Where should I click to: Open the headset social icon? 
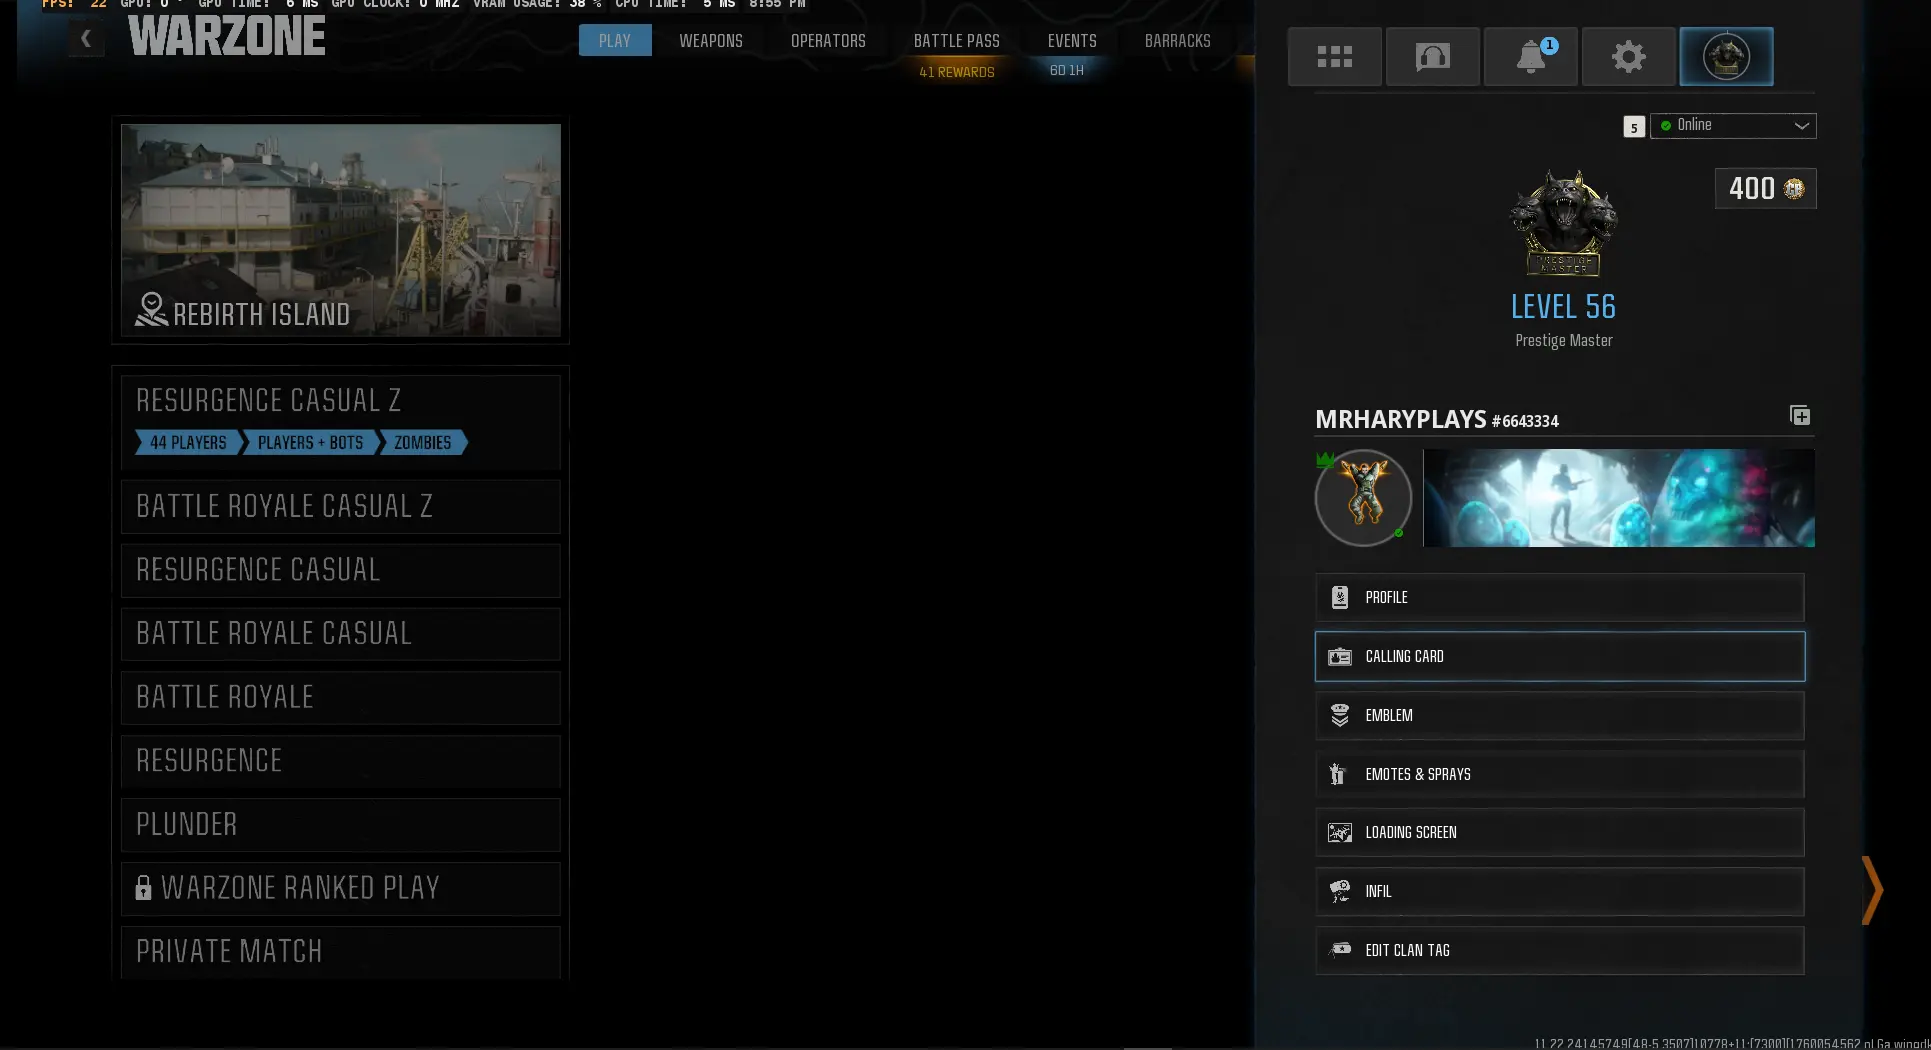pyautogui.click(x=1432, y=57)
